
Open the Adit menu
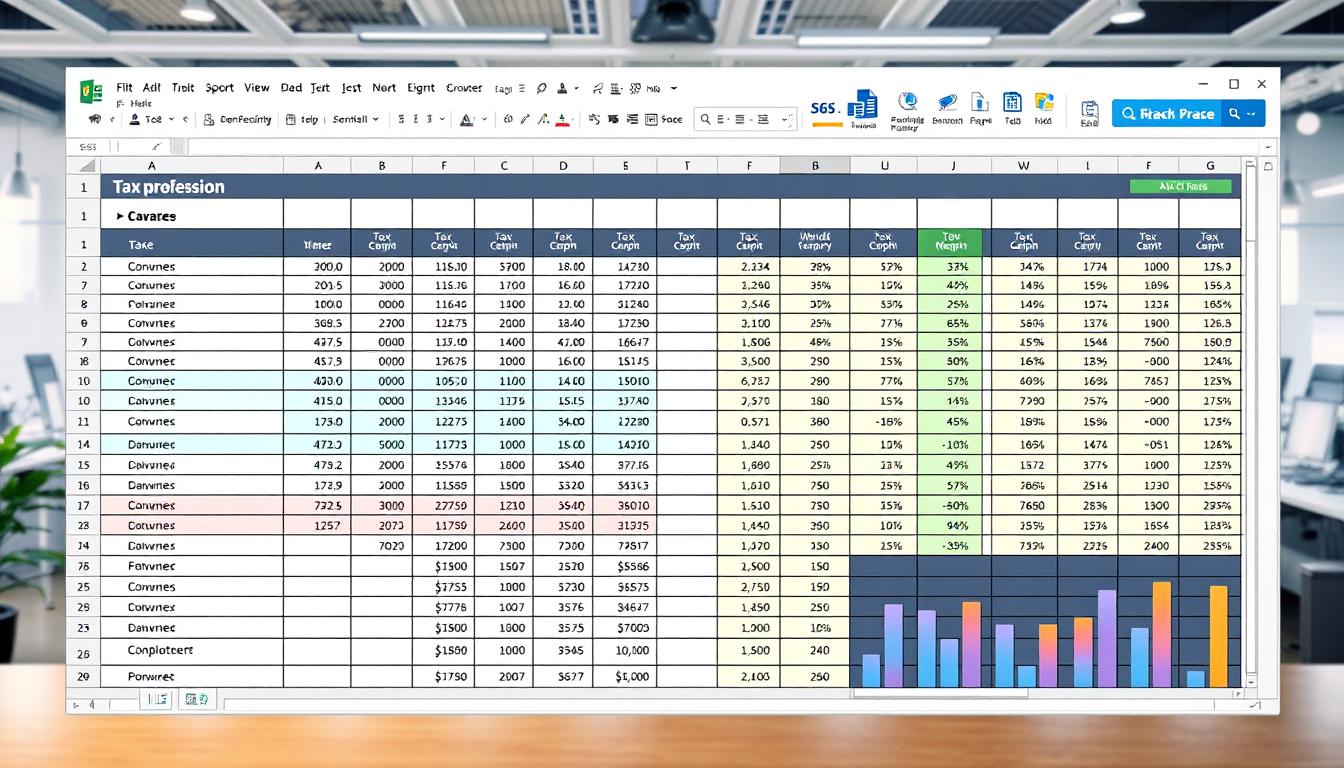[152, 88]
